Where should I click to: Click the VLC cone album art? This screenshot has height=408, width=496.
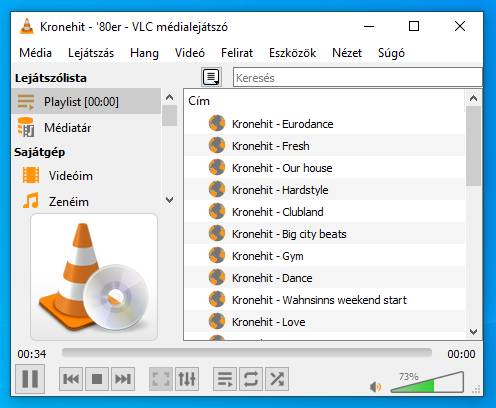pyautogui.click(x=94, y=277)
